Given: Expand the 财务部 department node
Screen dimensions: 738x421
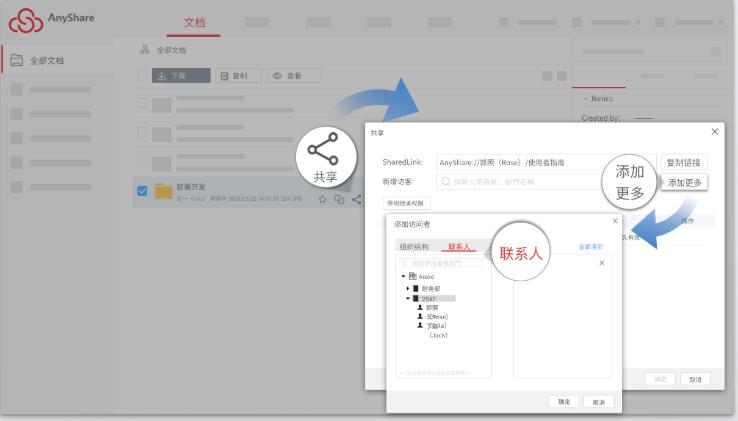Looking at the screenshot, I should coord(408,287).
